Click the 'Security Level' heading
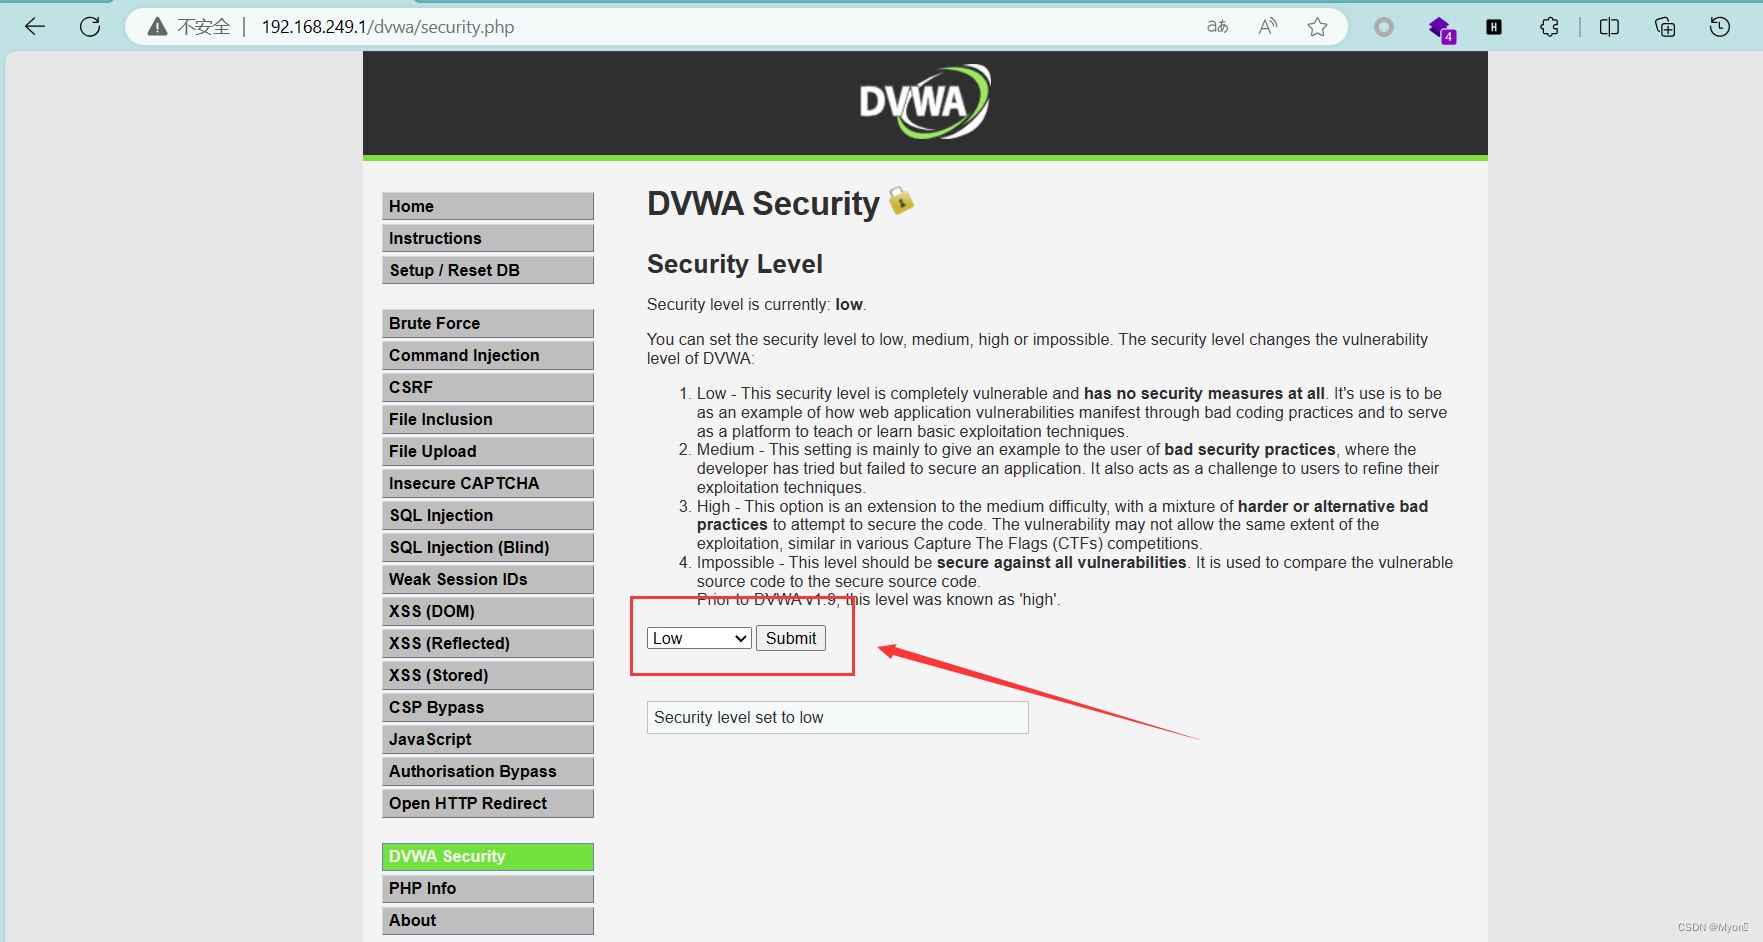Image resolution: width=1763 pixels, height=942 pixels. pyautogui.click(x=735, y=264)
